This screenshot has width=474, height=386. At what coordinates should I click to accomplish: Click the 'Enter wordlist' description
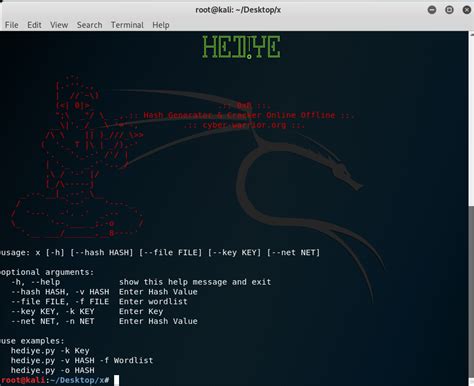coord(153,302)
